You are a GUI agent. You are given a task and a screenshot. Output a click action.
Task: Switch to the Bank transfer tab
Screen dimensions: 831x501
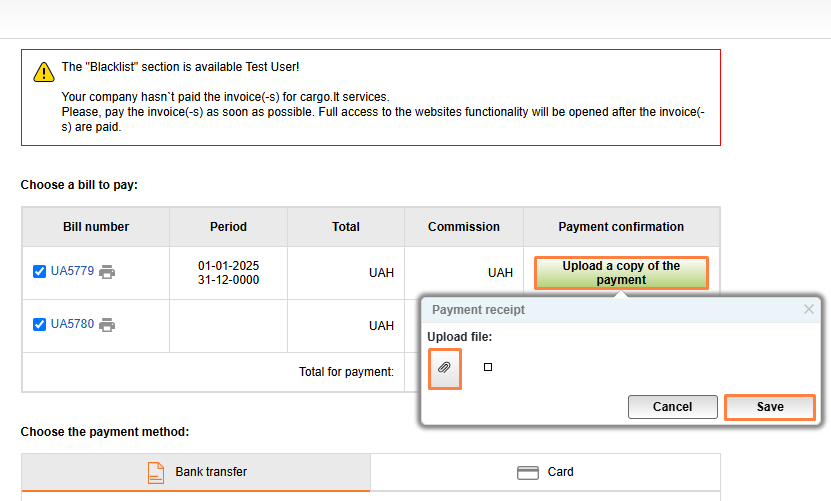[196, 472]
